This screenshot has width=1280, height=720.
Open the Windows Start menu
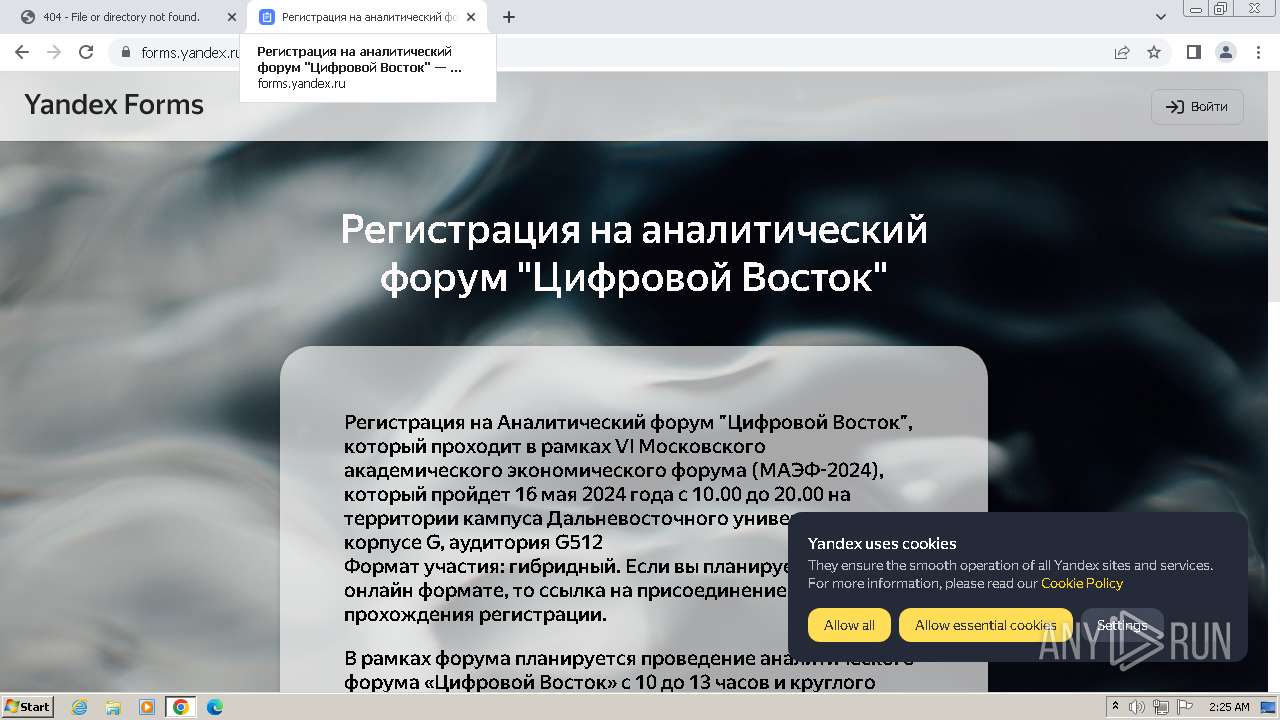[x=27, y=706]
